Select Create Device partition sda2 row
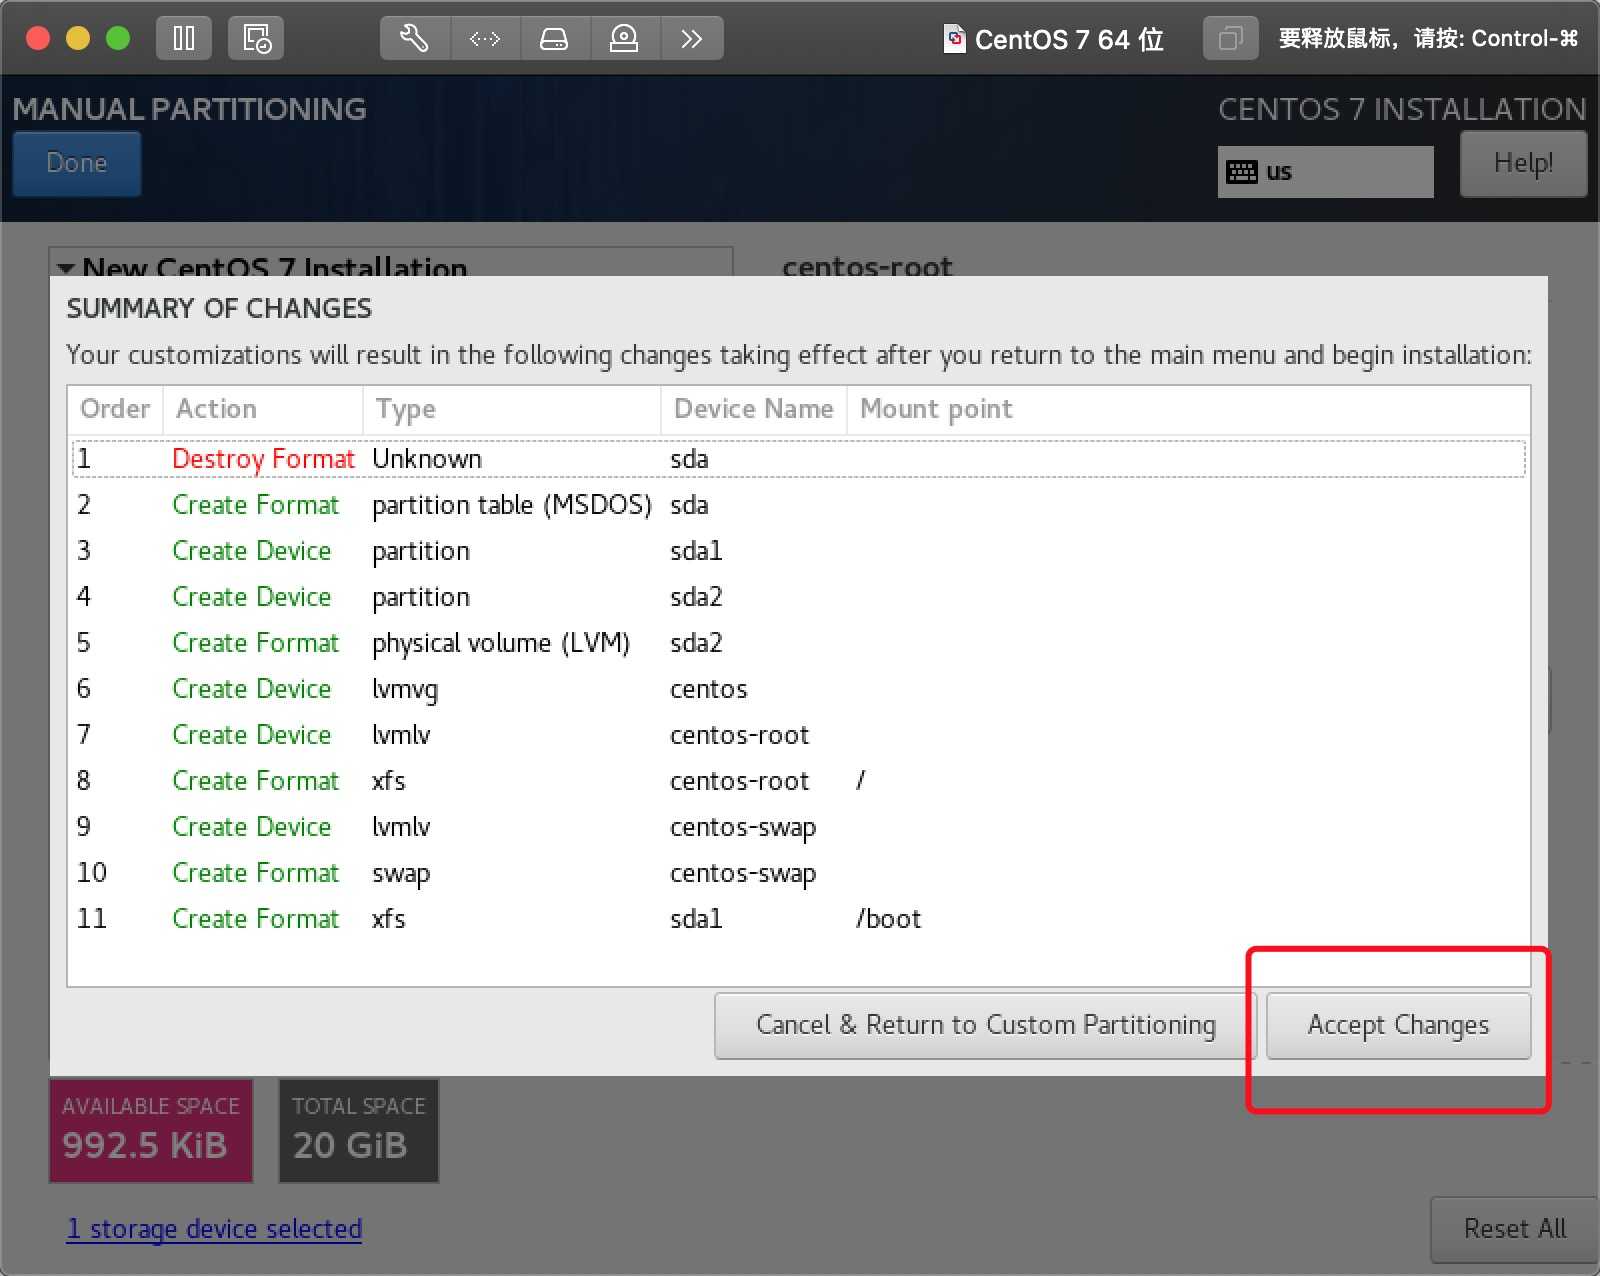This screenshot has height=1276, width=1600. pyautogui.click(x=799, y=597)
